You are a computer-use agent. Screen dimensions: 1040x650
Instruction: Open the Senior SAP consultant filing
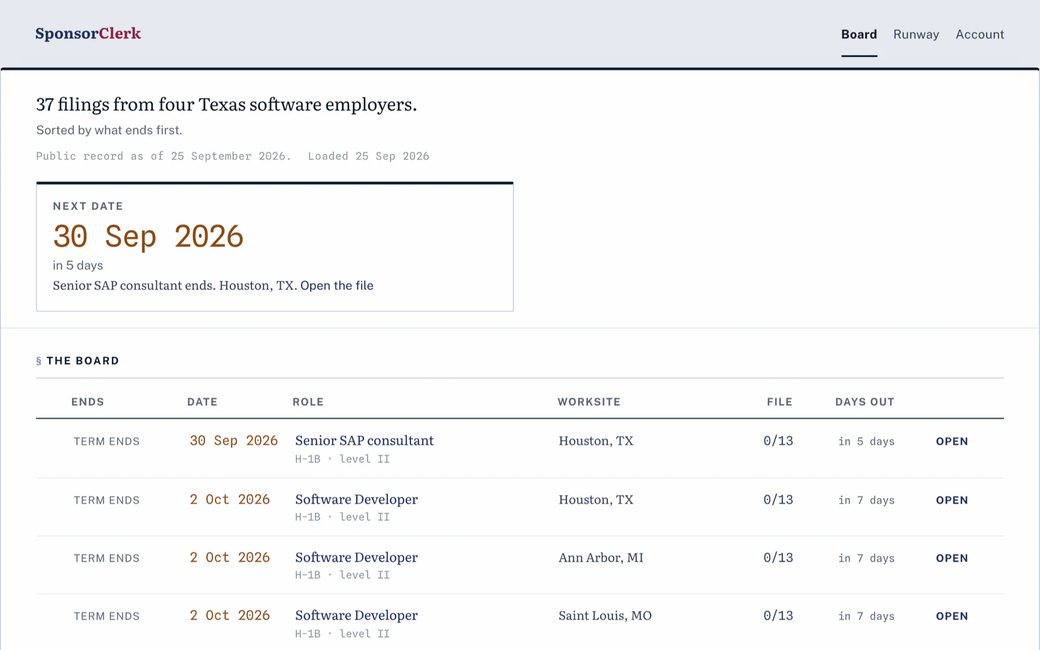[x=952, y=442]
